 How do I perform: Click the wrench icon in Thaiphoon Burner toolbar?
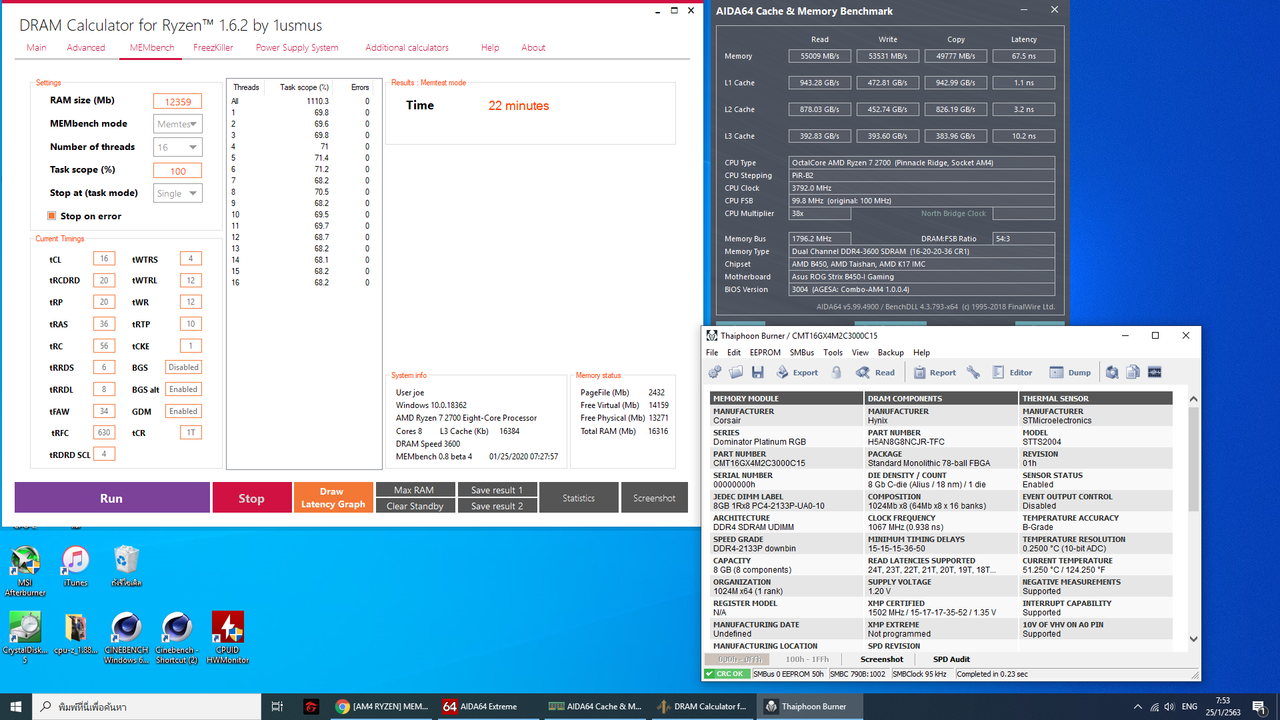tap(973, 372)
